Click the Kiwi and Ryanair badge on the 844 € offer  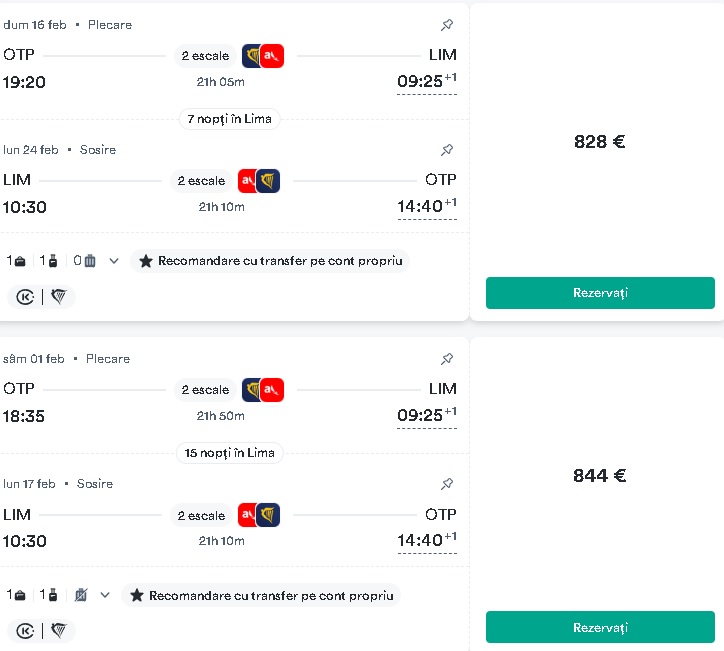click(x=42, y=630)
